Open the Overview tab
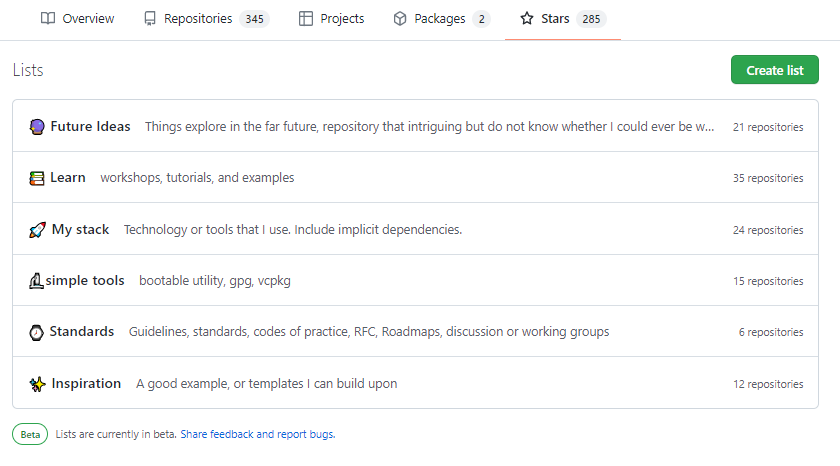 (x=78, y=19)
